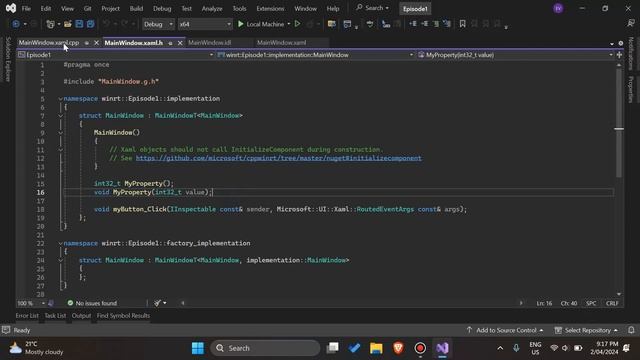This screenshot has height=360, width=640.
Task: Open the Search box in the title bar
Action: click(x=372, y=8)
